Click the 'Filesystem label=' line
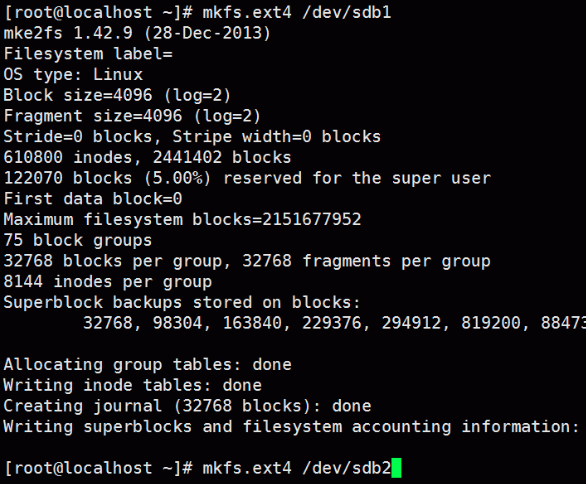 (x=88, y=54)
